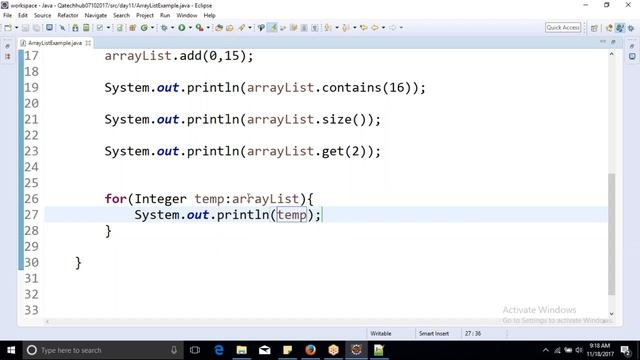
Task: Click the editor area Maximize icon
Action: pyautogui.click(x=613, y=42)
